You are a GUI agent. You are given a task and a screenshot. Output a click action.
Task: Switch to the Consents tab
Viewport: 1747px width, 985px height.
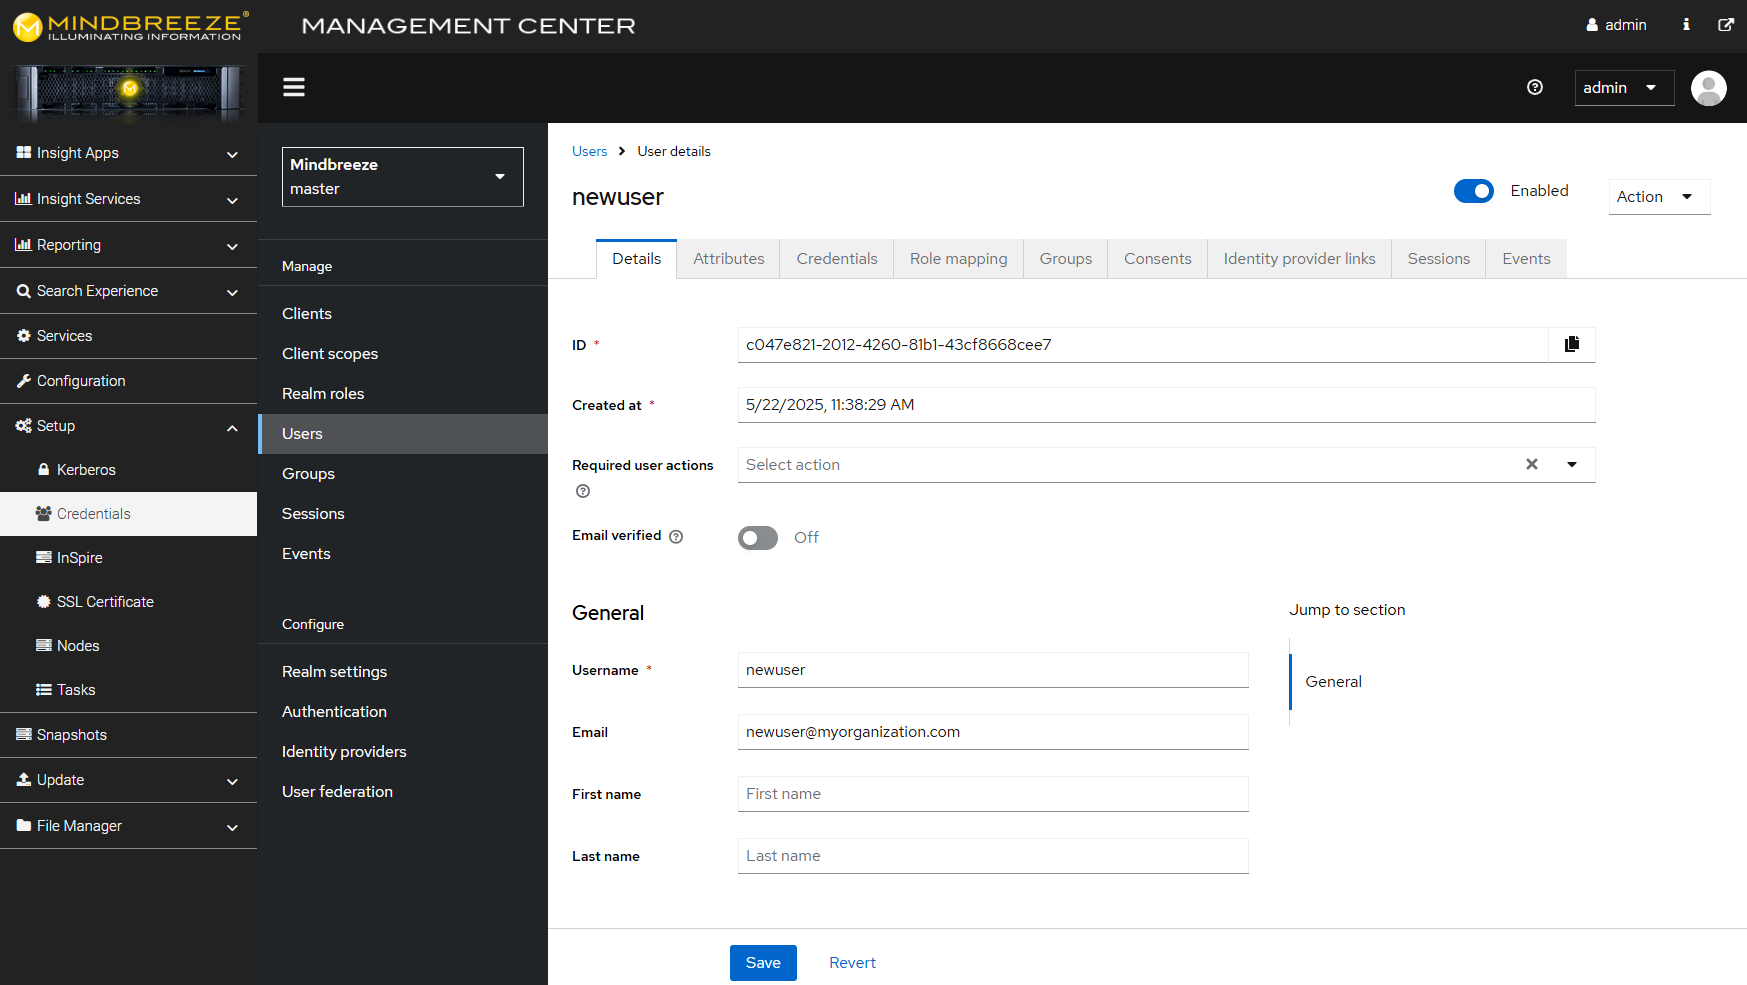[x=1157, y=259]
